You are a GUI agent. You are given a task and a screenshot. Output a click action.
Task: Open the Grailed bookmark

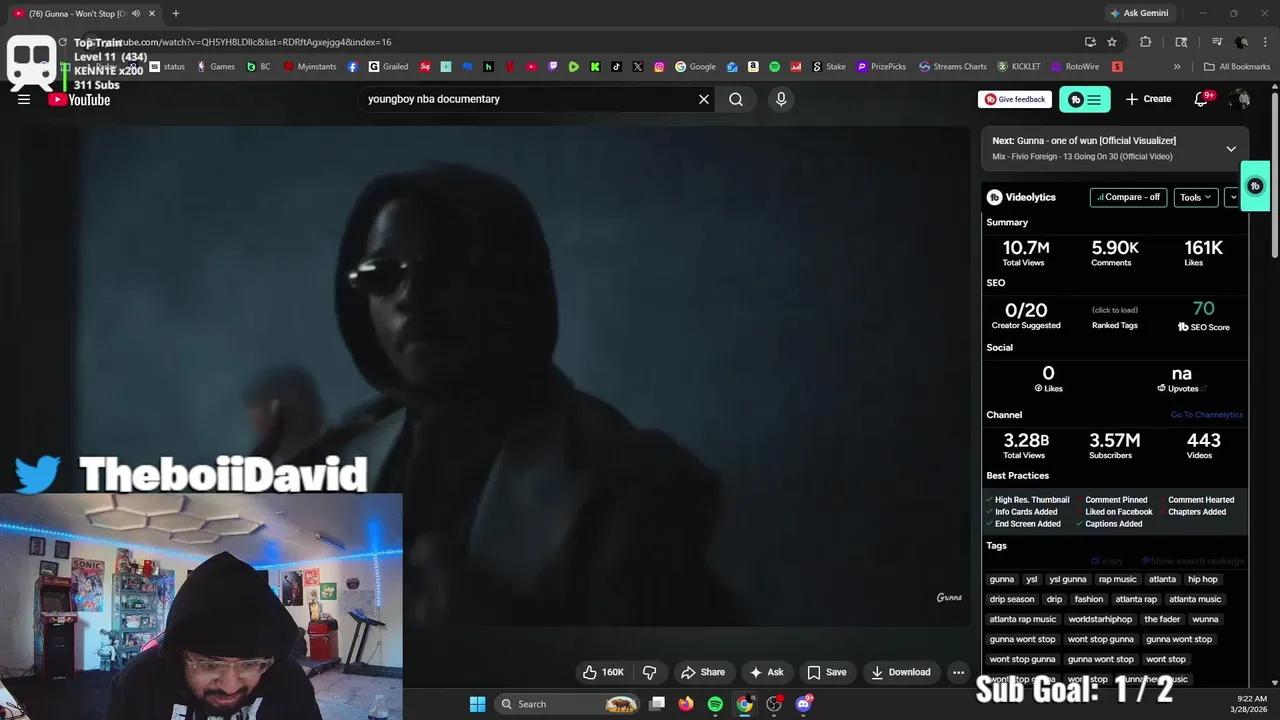click(x=388, y=67)
